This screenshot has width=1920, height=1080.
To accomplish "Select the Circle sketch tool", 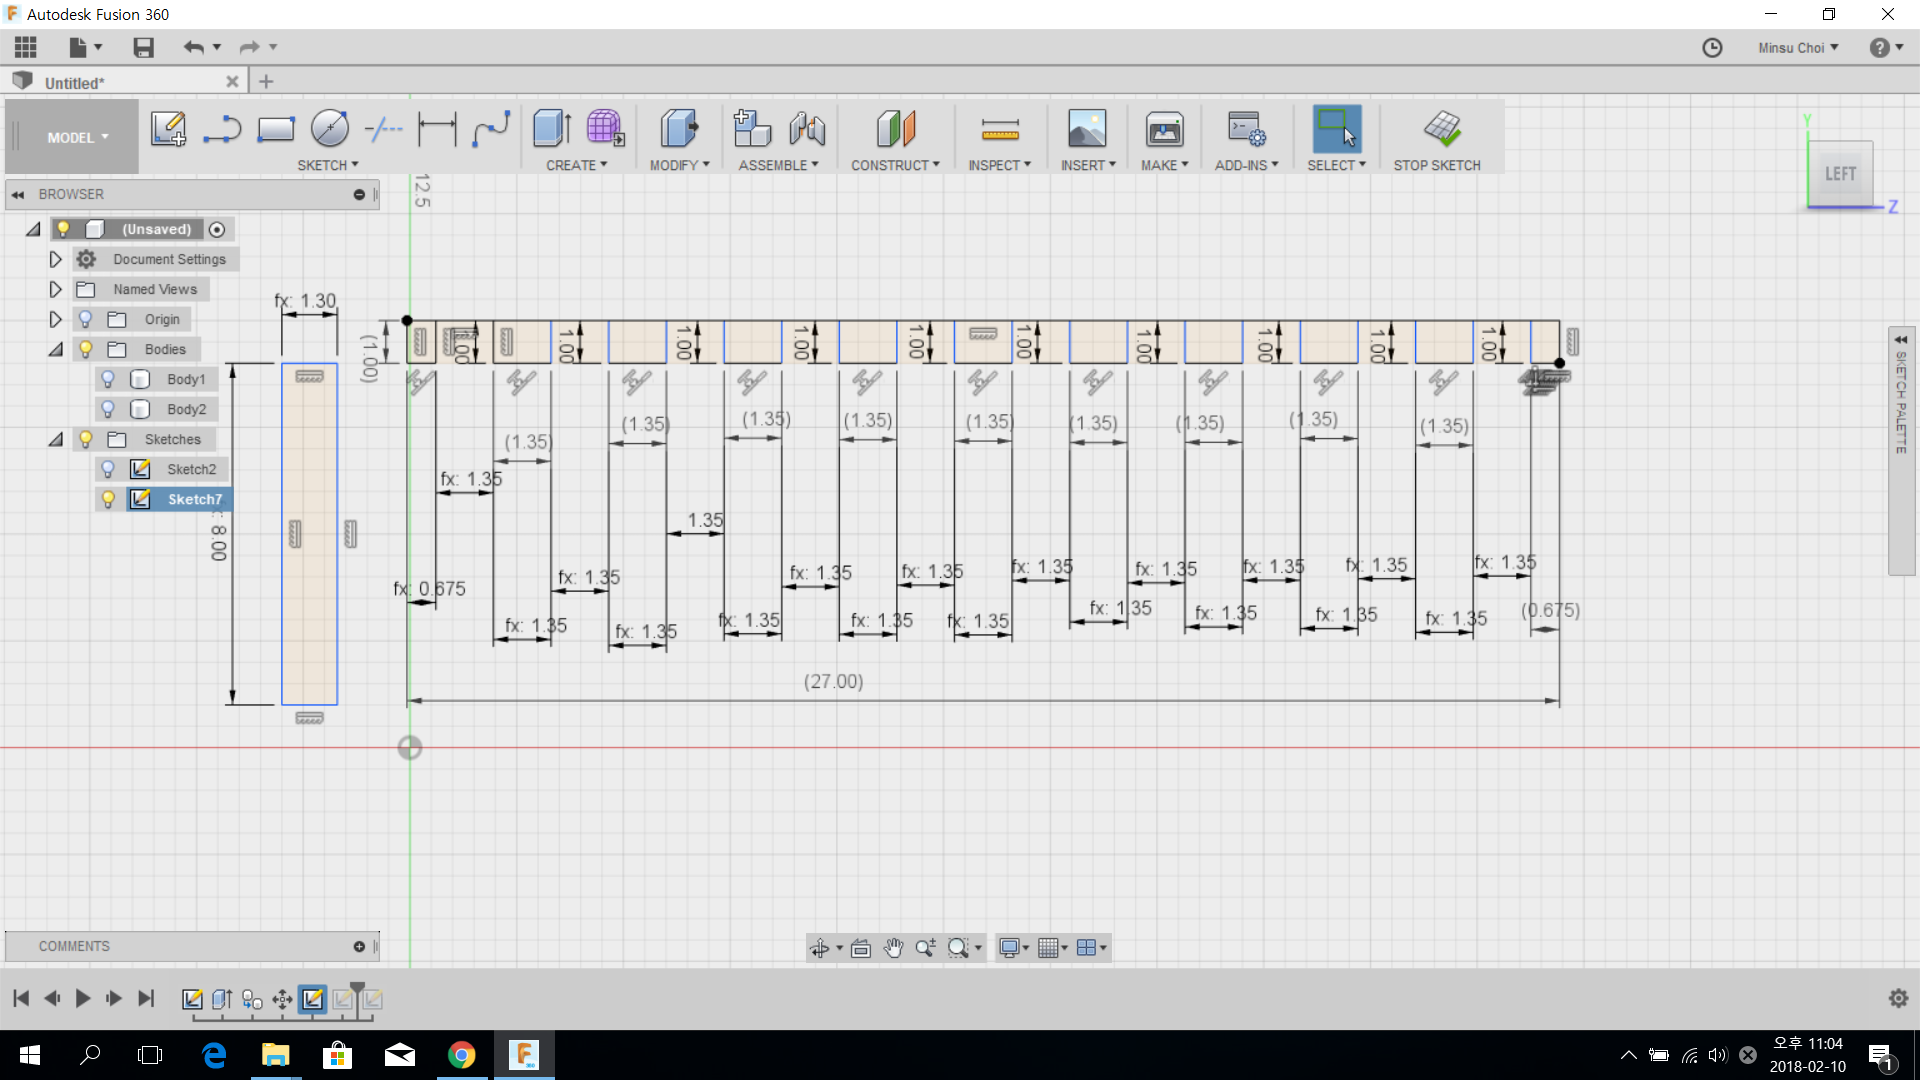I will pos(329,129).
